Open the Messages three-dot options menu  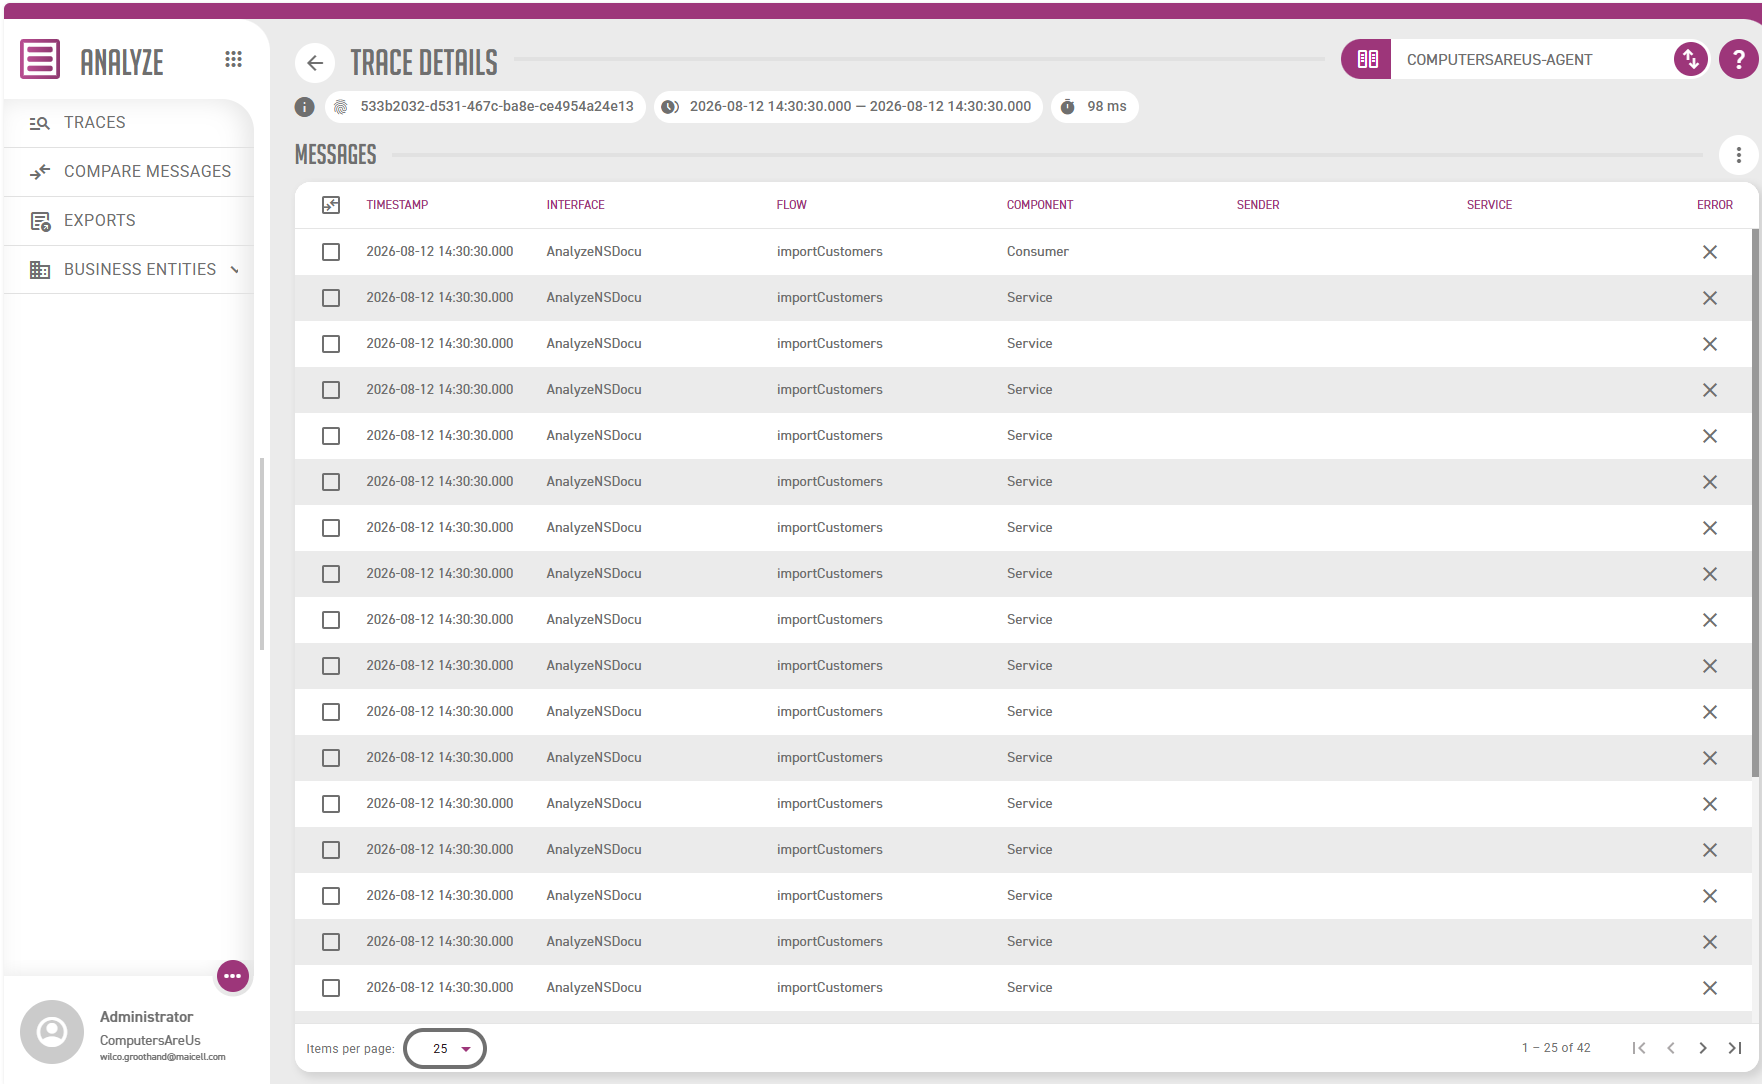pos(1738,155)
